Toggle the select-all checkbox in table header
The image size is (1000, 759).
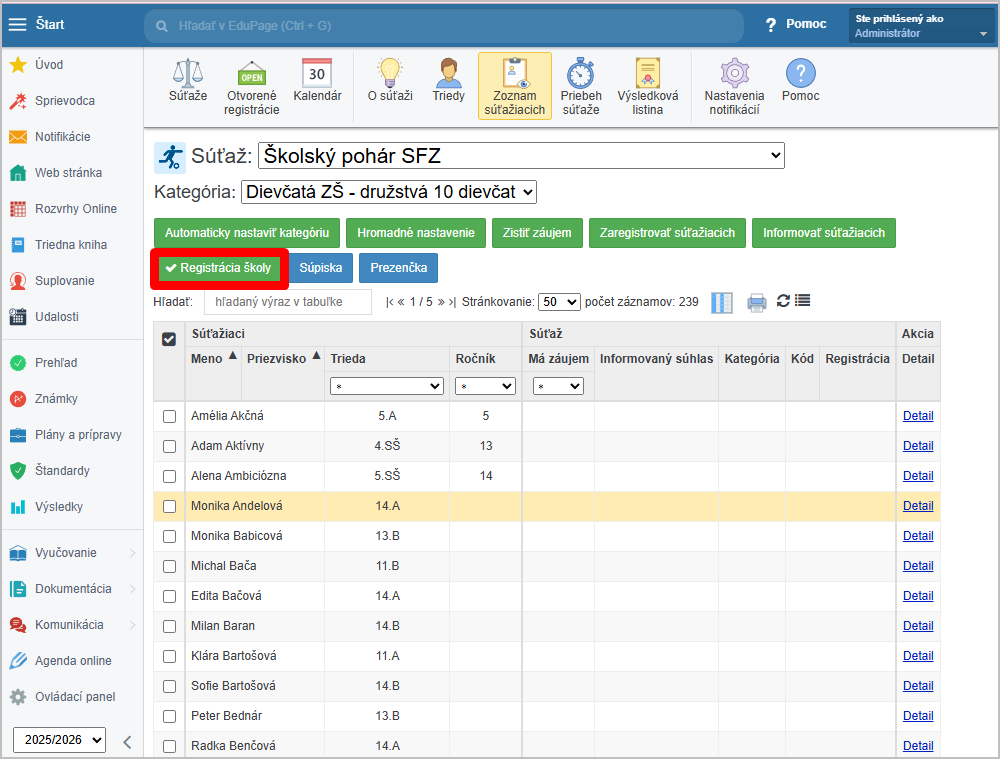(x=169, y=339)
